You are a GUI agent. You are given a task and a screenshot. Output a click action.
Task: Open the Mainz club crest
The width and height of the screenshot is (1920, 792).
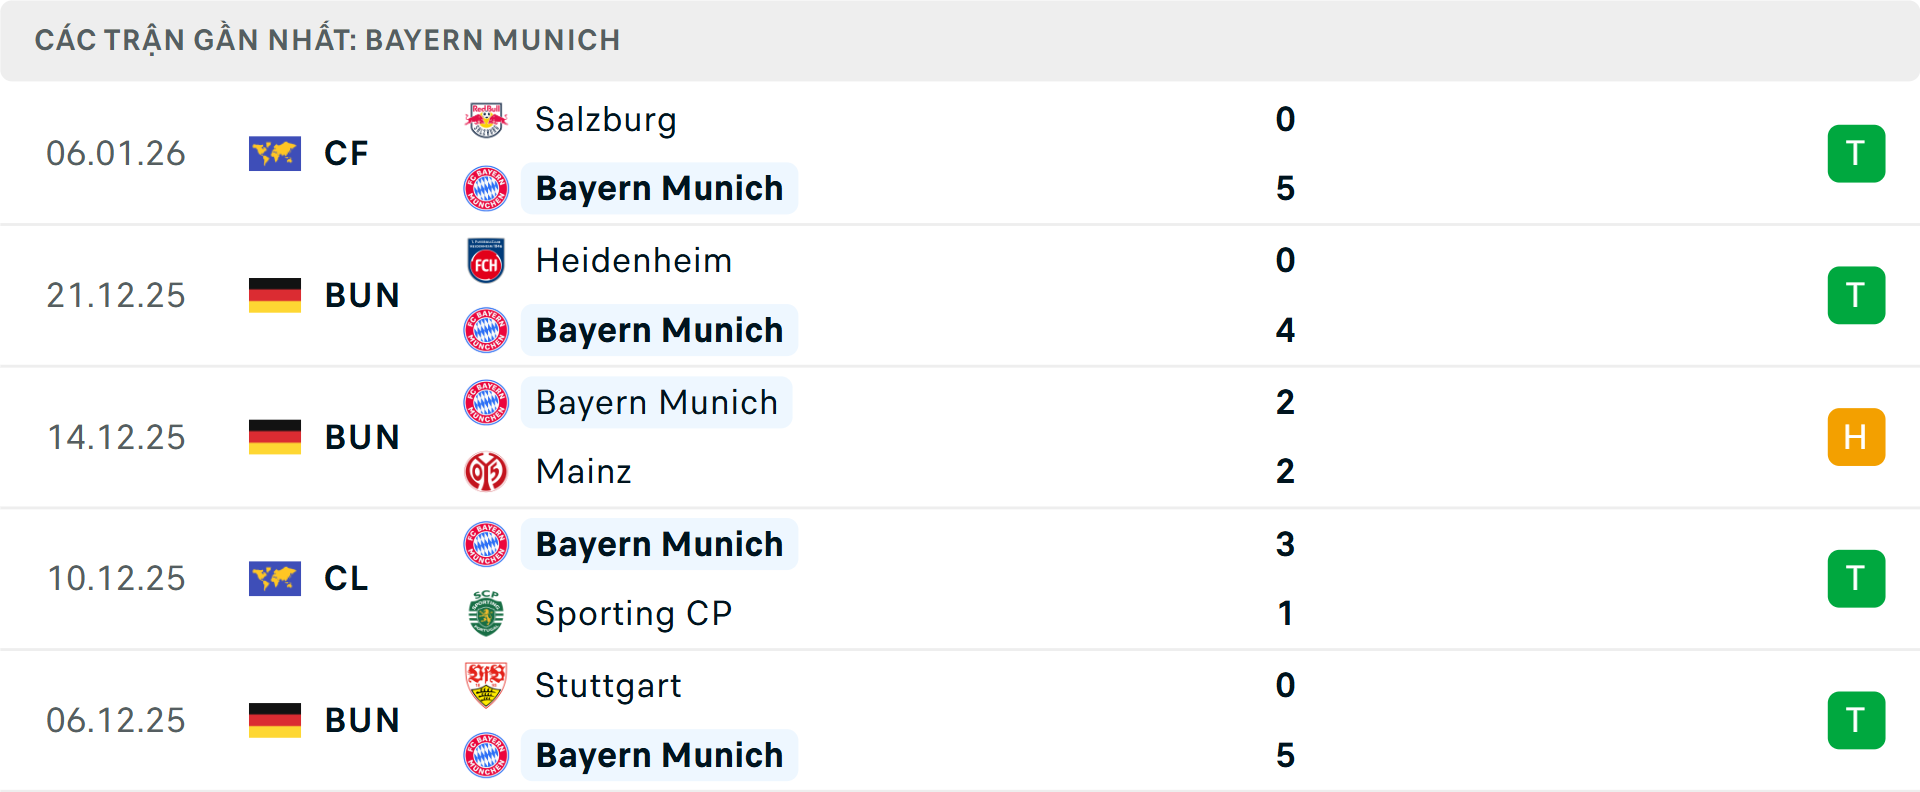click(x=487, y=471)
